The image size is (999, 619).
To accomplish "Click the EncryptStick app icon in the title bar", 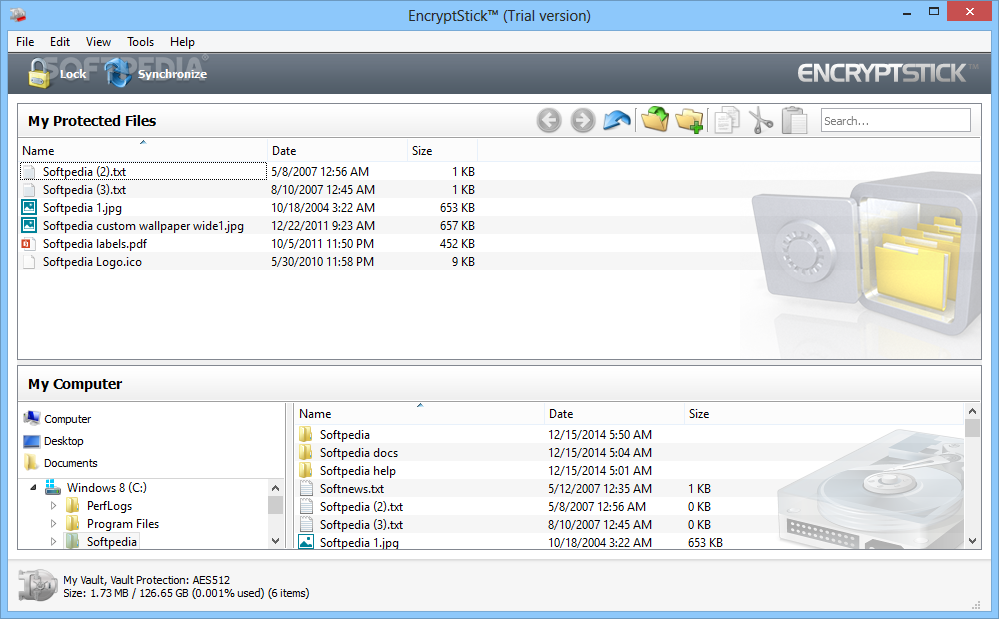I will [x=17, y=14].
